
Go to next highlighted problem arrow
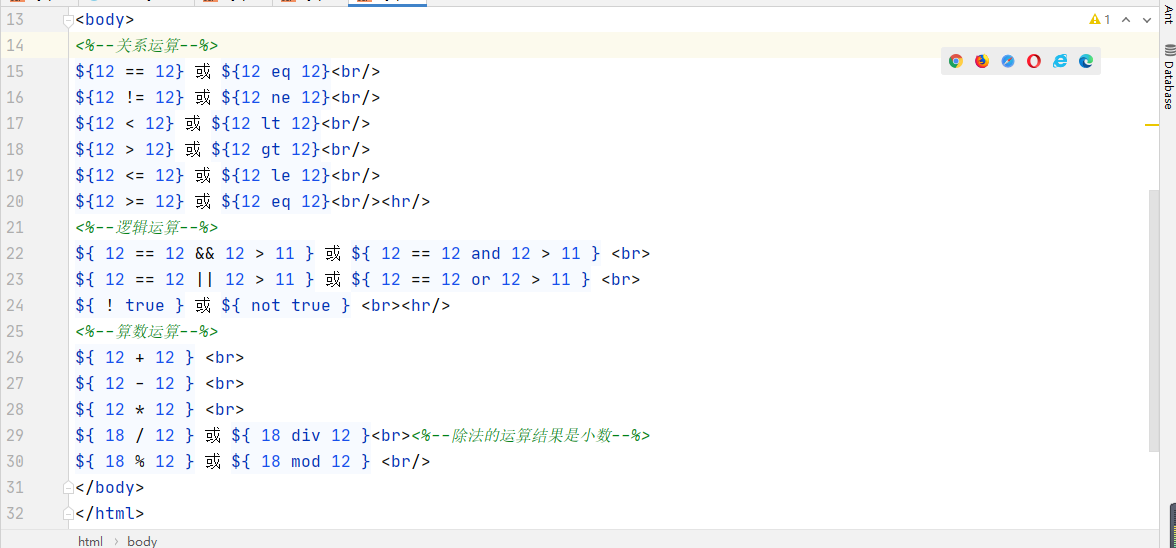pos(1147,19)
